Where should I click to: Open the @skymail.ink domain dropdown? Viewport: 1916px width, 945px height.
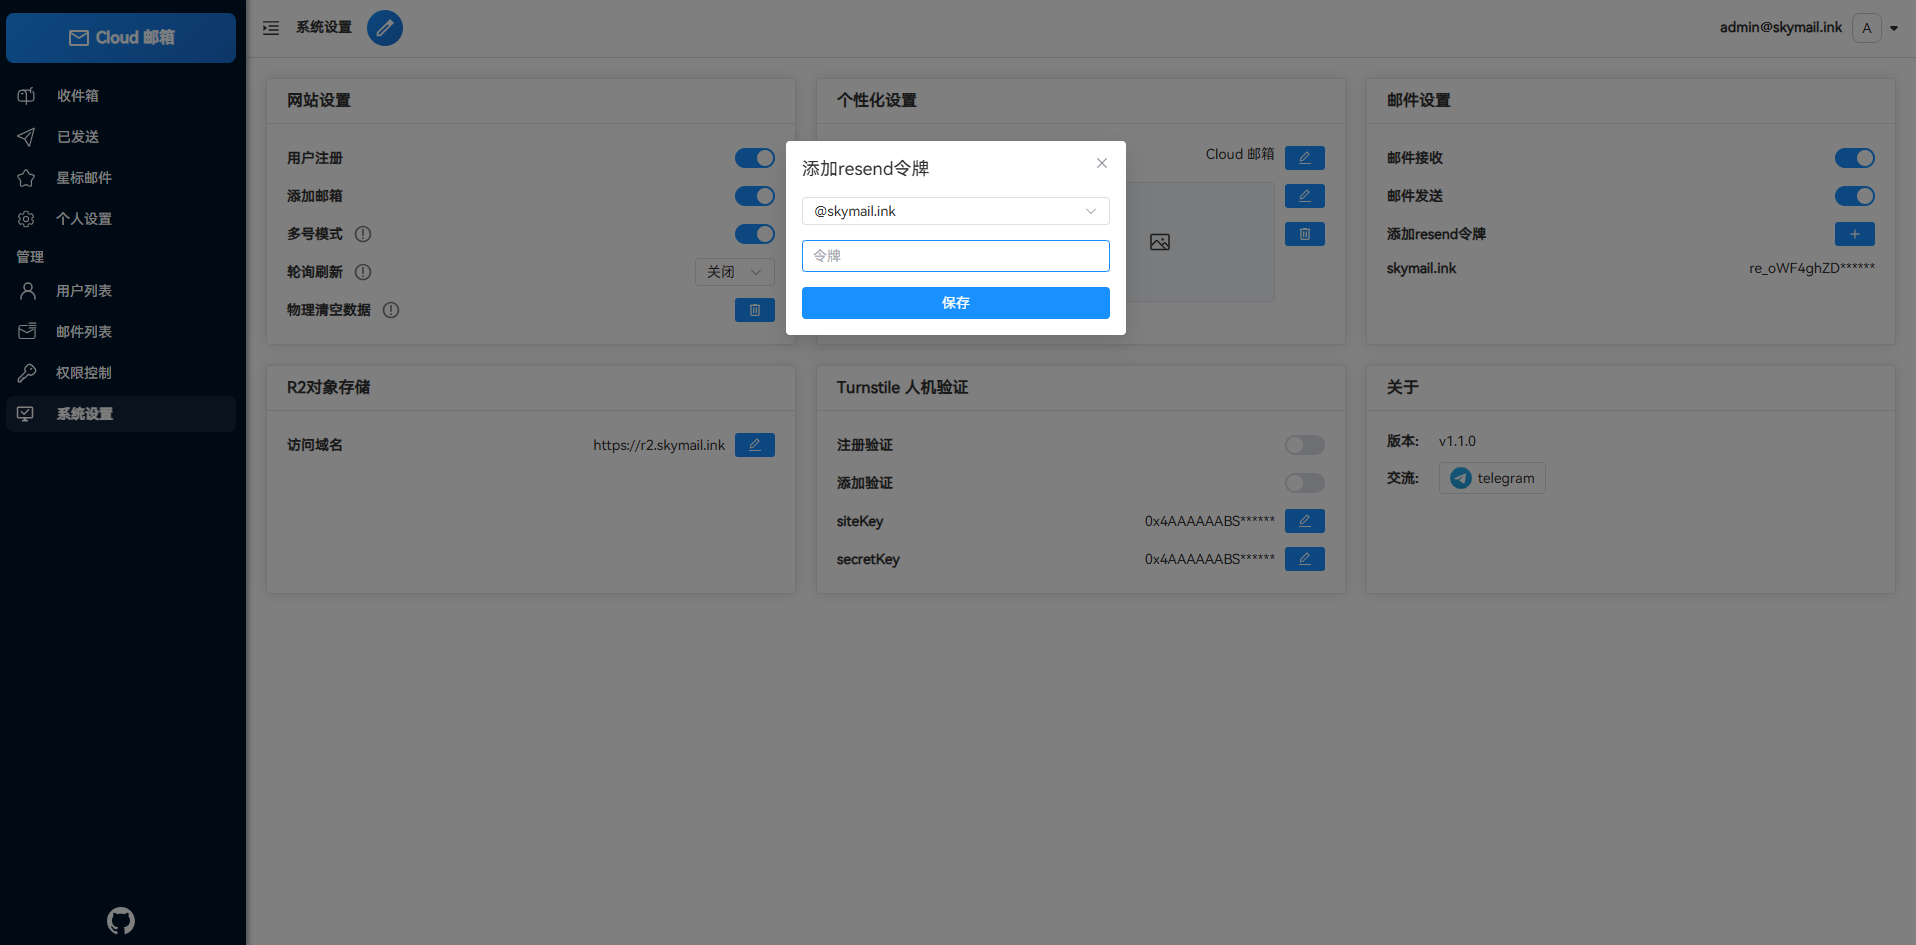[955, 211]
